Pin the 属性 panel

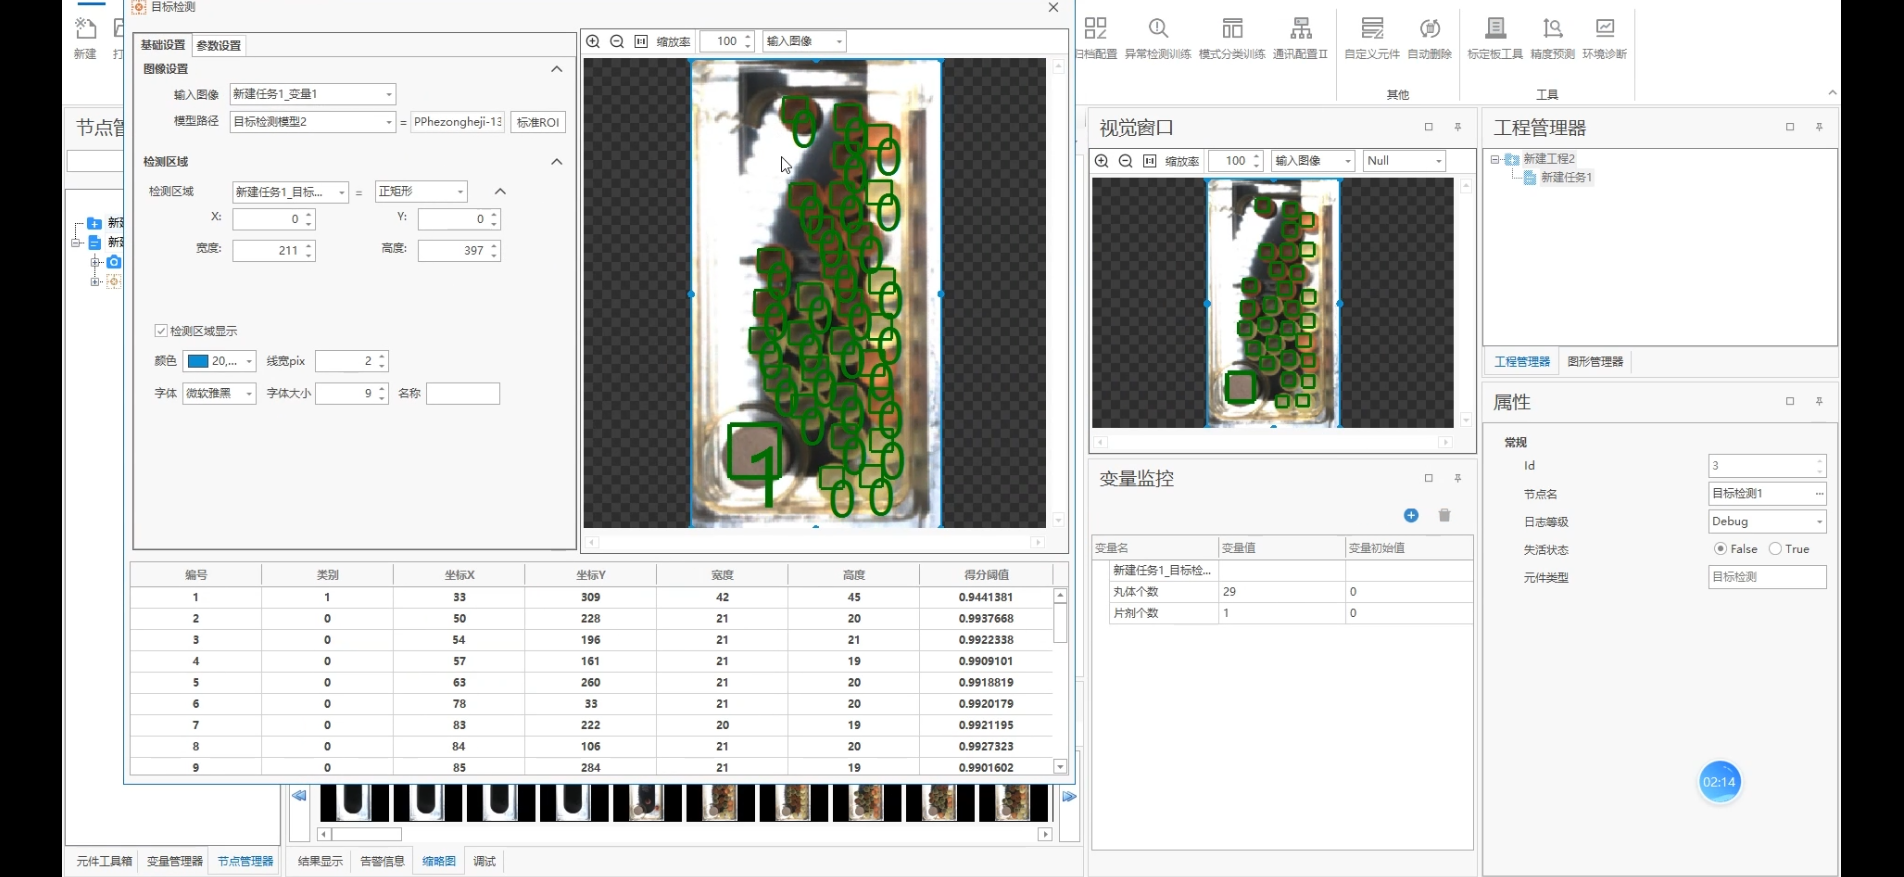1819,401
